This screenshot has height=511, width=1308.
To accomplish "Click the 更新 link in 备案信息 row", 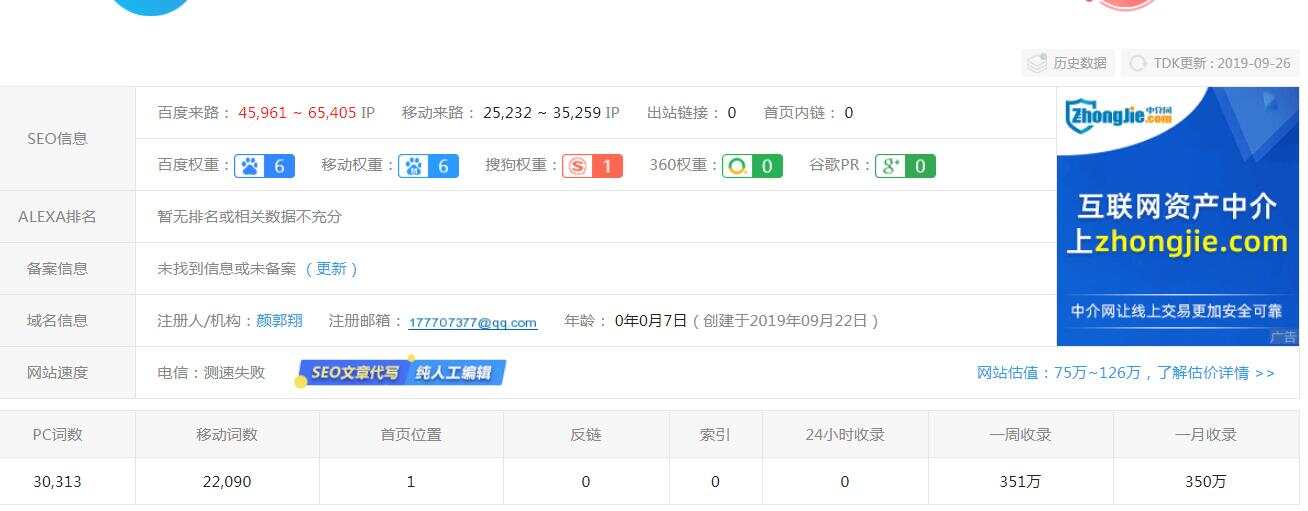I will (x=331, y=269).
